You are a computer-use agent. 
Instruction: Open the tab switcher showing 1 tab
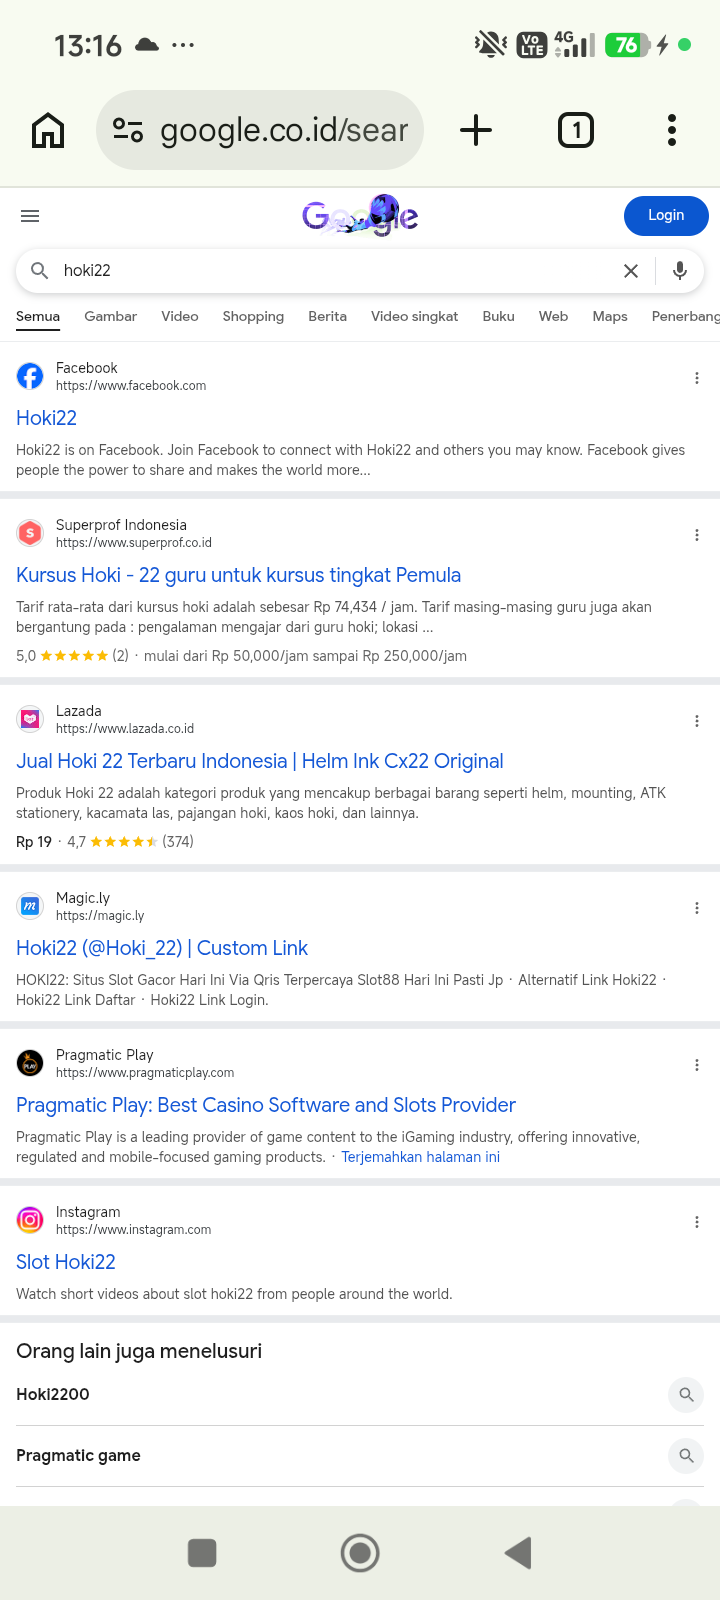576,130
